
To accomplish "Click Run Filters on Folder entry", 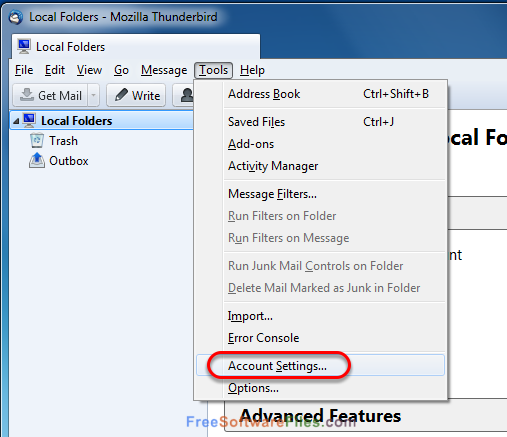I will pyautogui.click(x=321, y=216).
